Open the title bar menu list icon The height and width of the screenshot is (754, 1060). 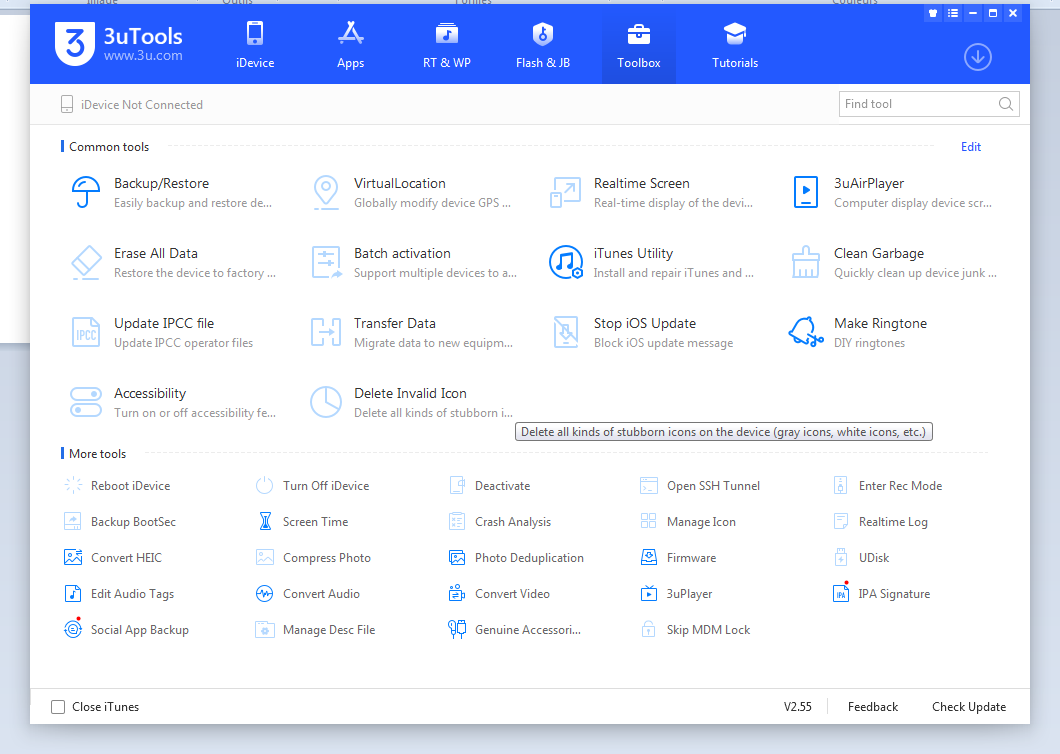click(x=953, y=13)
